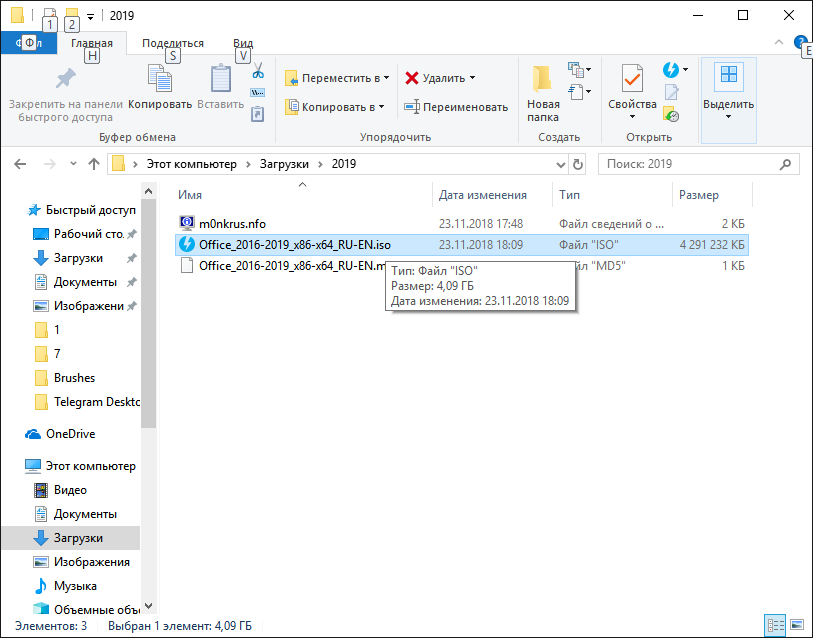Click the refresh icon beside address bar
Image resolution: width=813 pixels, height=638 pixels.
577,164
